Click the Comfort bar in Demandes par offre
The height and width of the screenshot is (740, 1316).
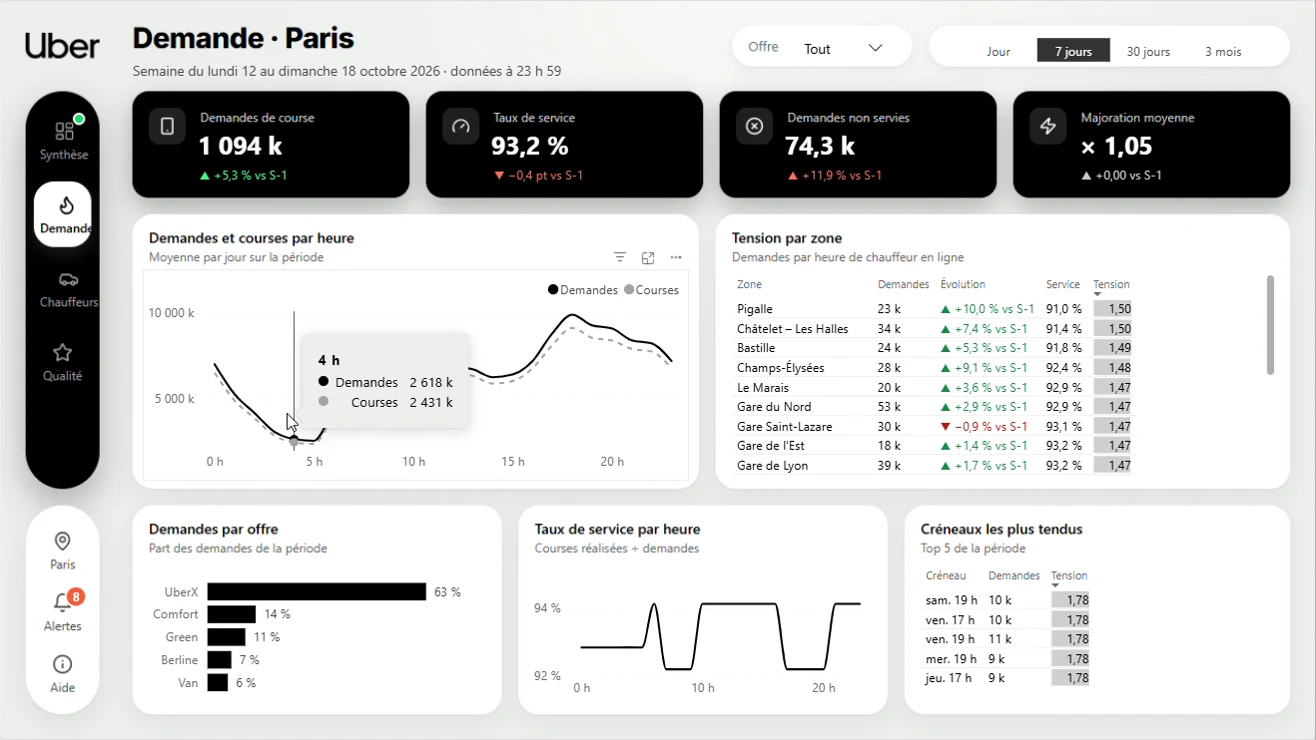pos(232,614)
